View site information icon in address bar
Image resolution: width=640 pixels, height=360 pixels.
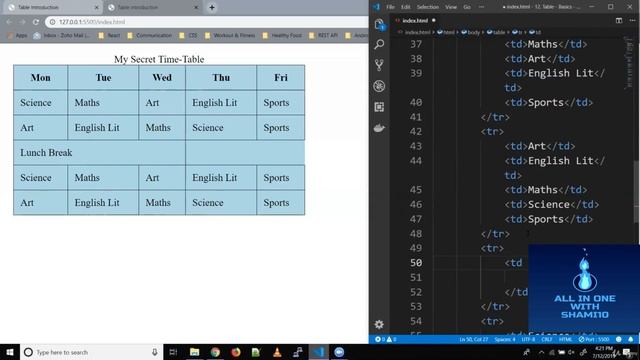pyautogui.click(x=53, y=22)
